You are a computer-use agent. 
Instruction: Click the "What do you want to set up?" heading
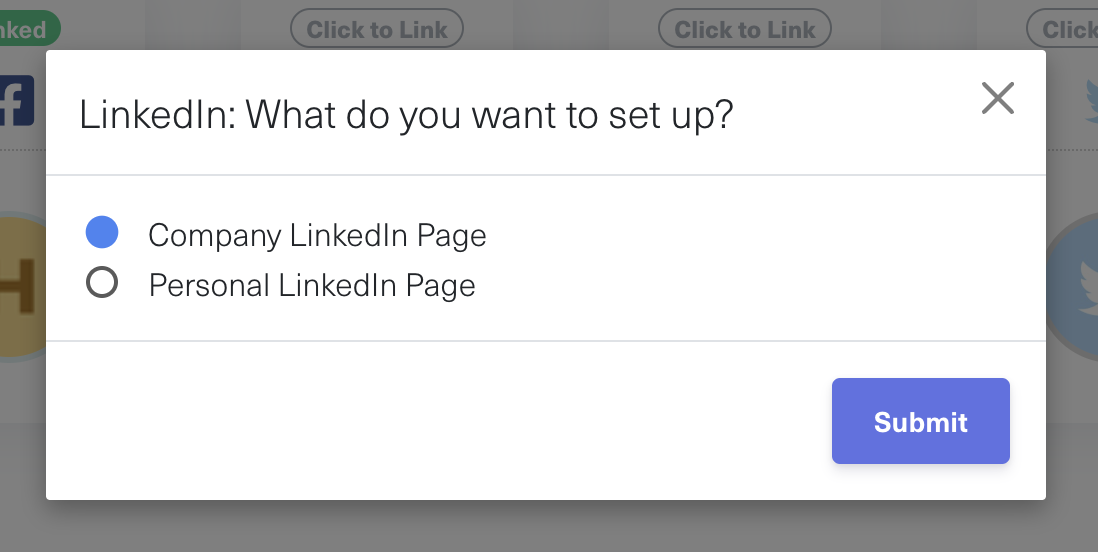[490, 115]
